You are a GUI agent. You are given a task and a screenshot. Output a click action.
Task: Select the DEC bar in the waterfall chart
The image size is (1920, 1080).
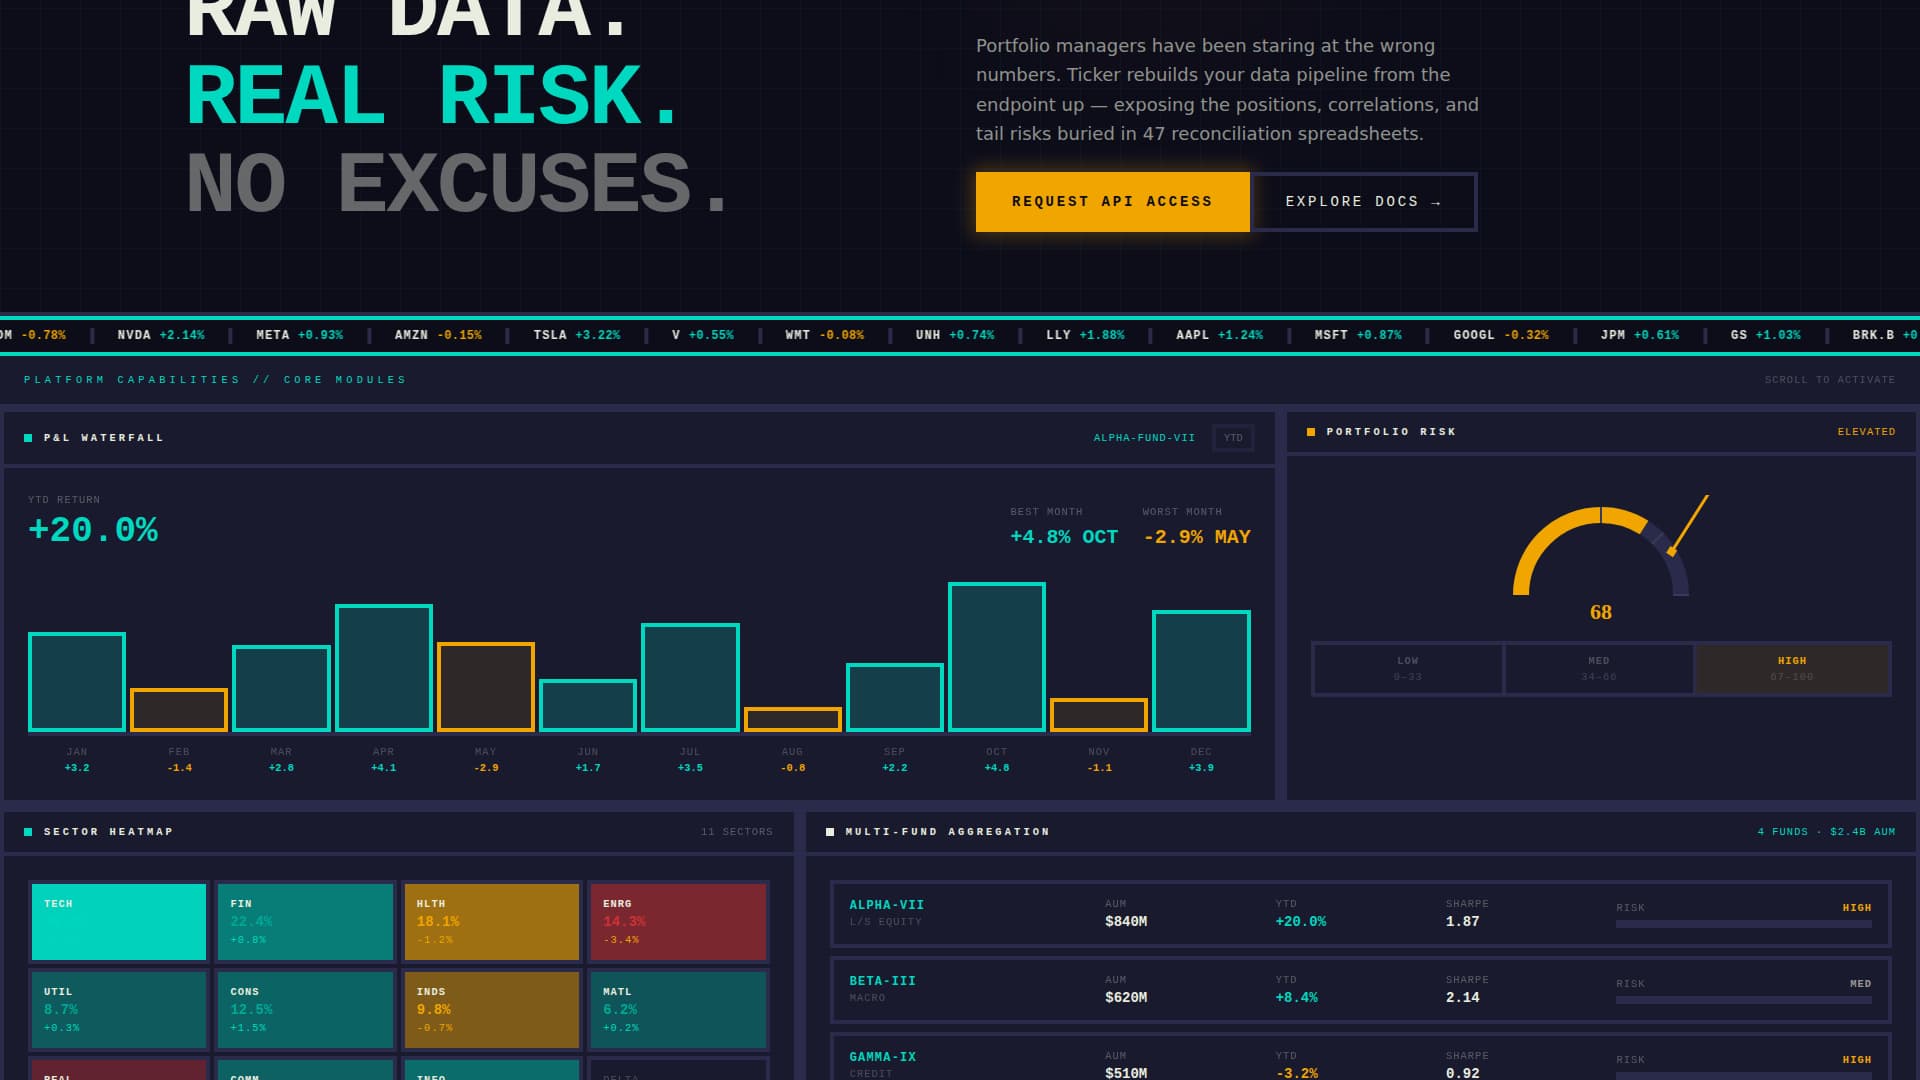tap(1201, 671)
